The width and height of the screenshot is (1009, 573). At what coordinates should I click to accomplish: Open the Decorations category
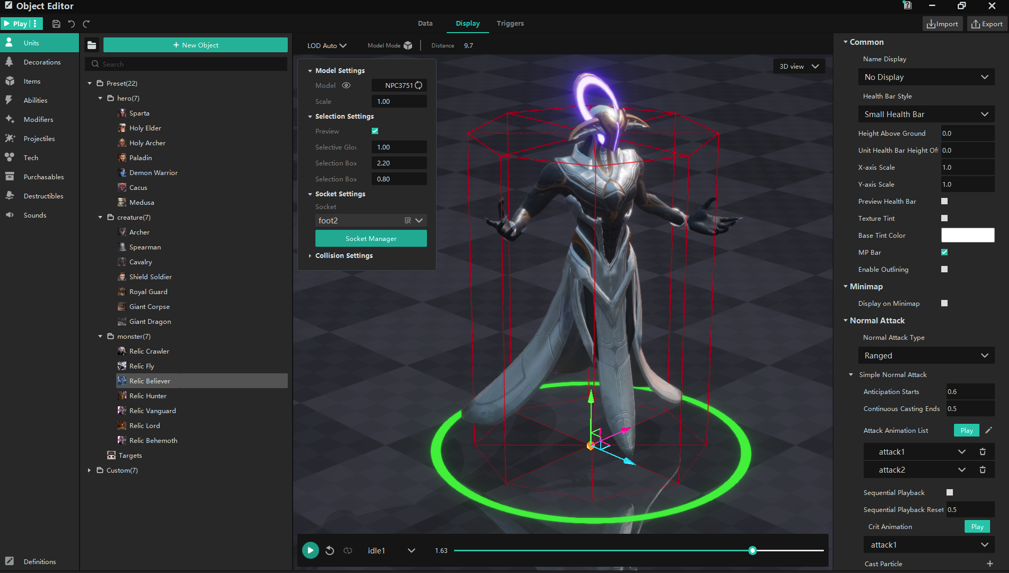coord(39,62)
